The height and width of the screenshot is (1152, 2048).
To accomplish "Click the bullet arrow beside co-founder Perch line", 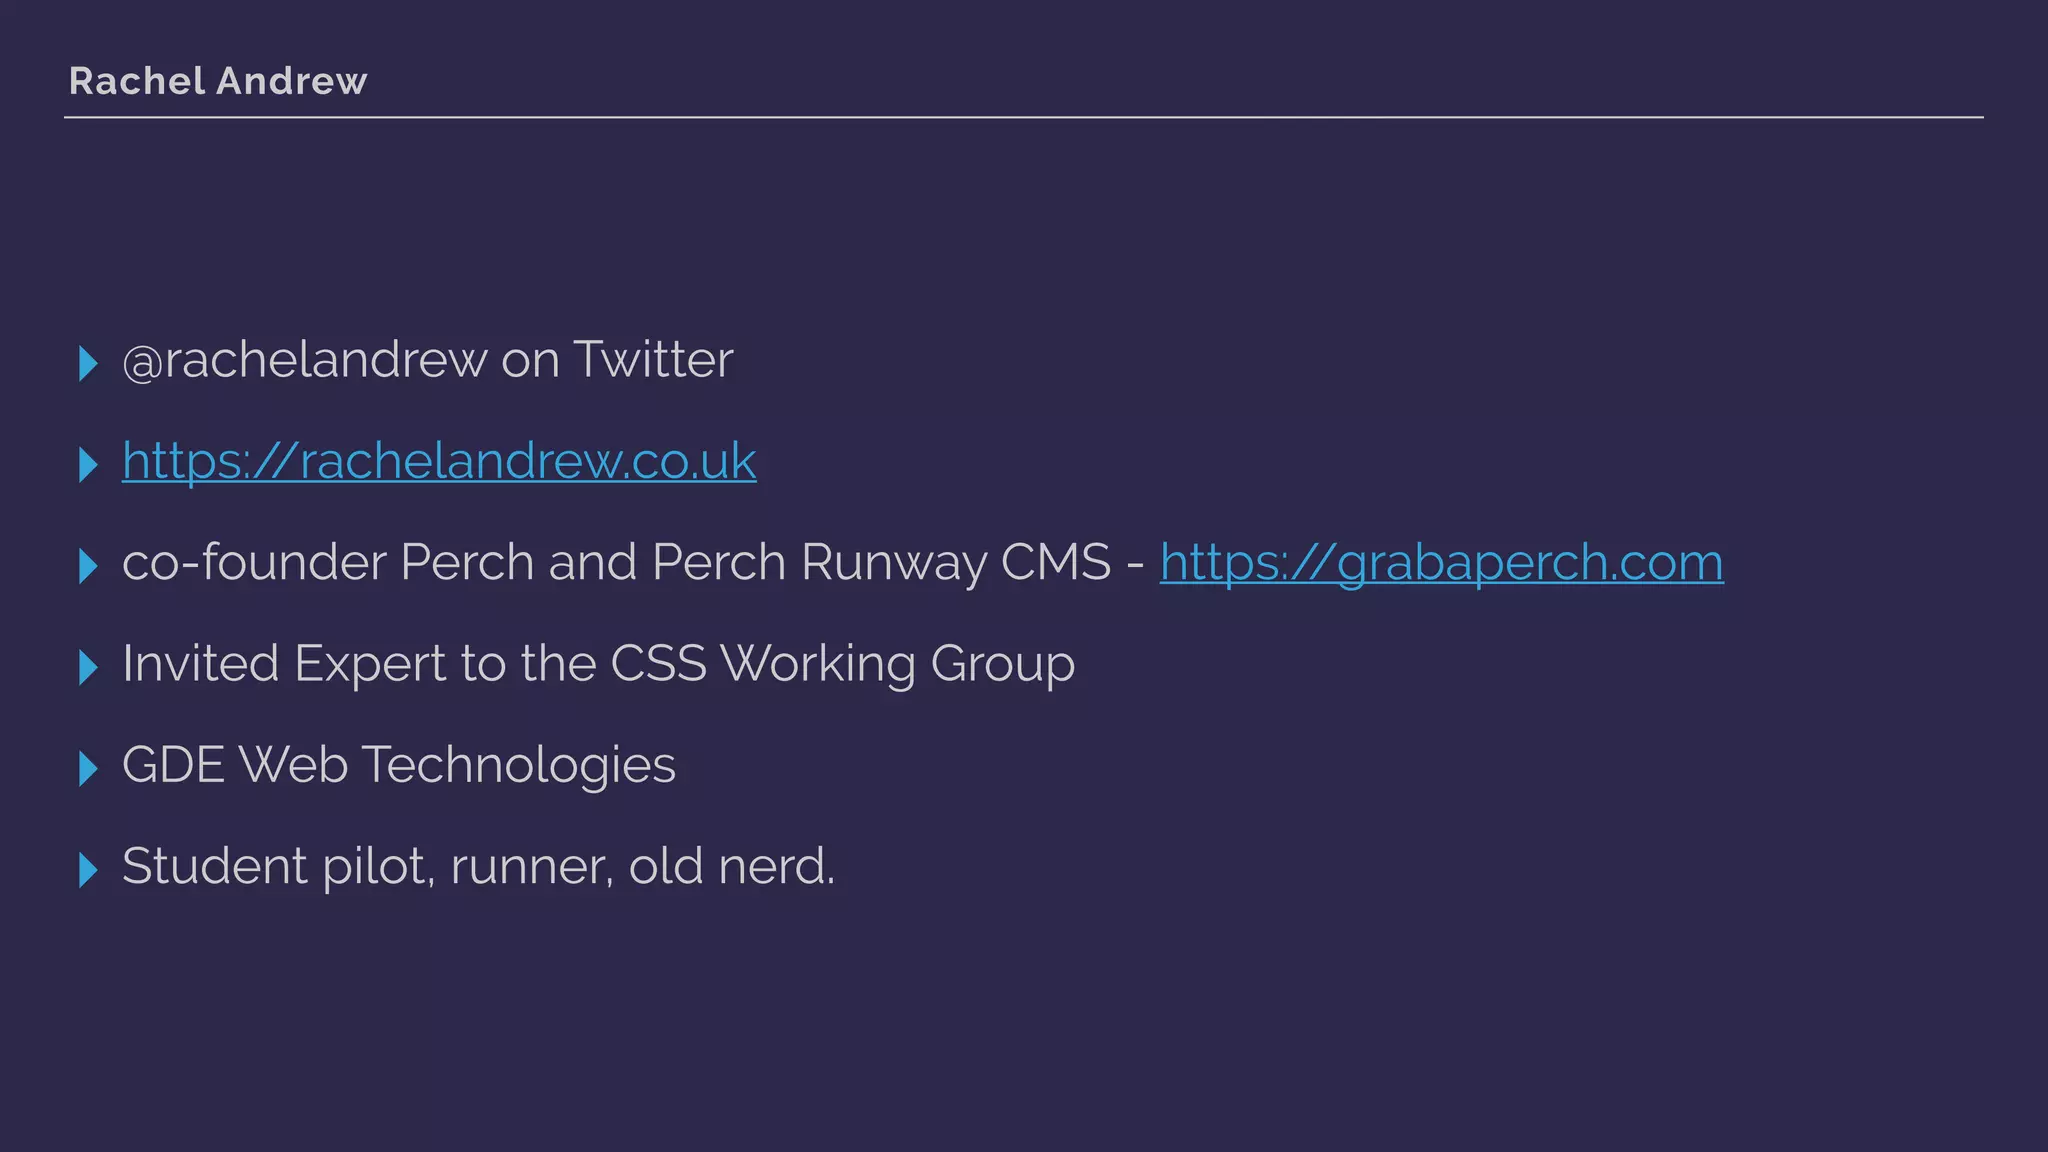I will tap(88, 566).
